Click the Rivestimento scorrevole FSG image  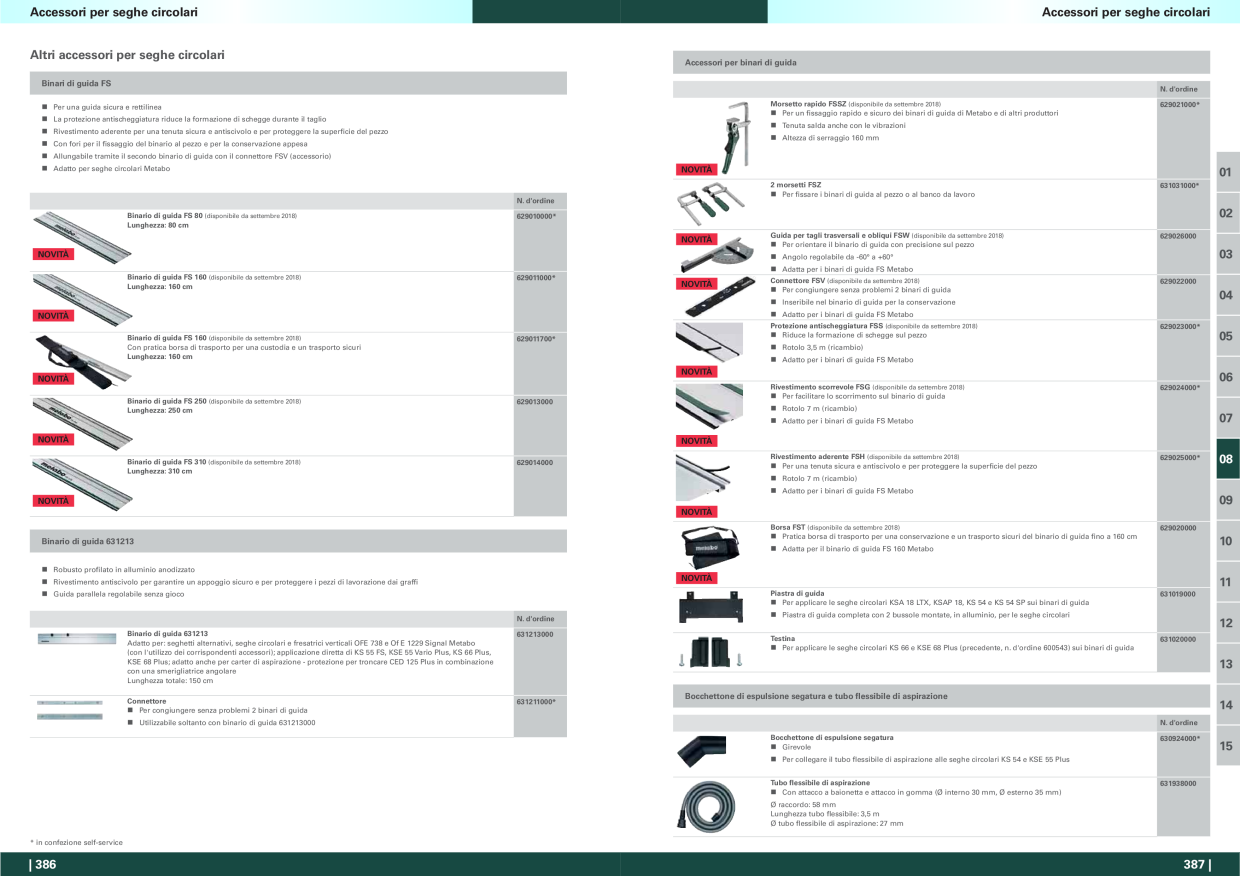pos(710,408)
